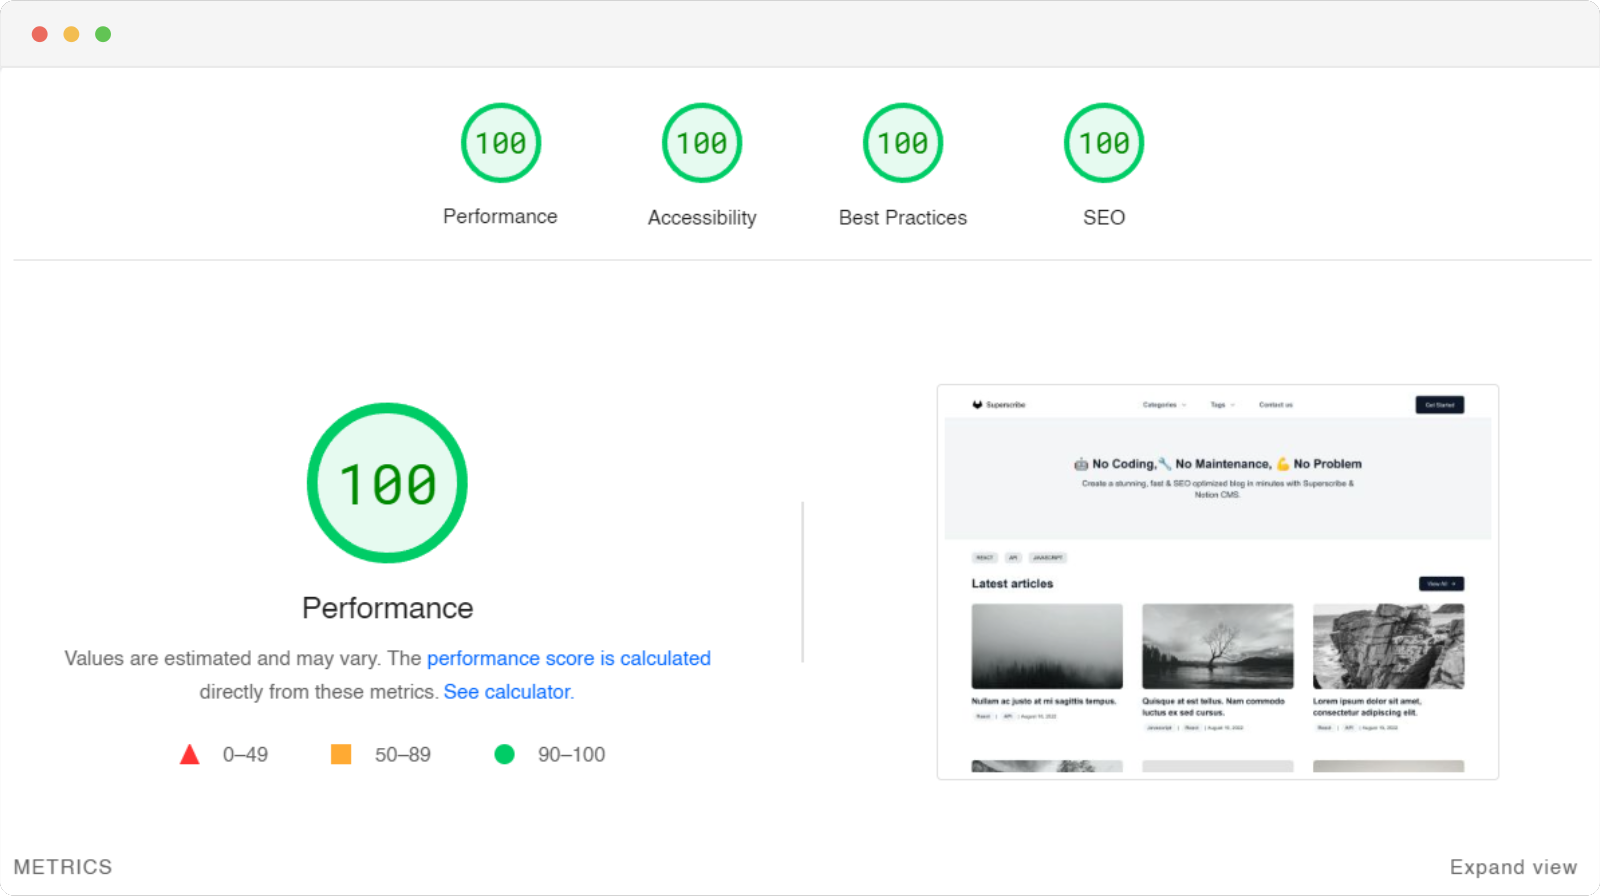This screenshot has width=1600, height=896.
Task: Click the lone tree article image in the preview
Action: coord(1218,646)
